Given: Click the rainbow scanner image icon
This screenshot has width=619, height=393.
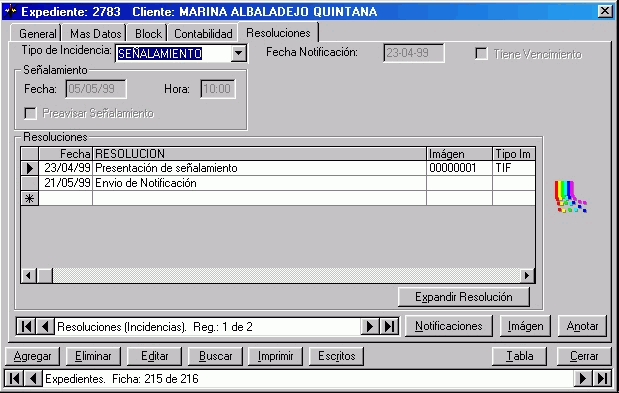Looking at the screenshot, I should 570,197.
